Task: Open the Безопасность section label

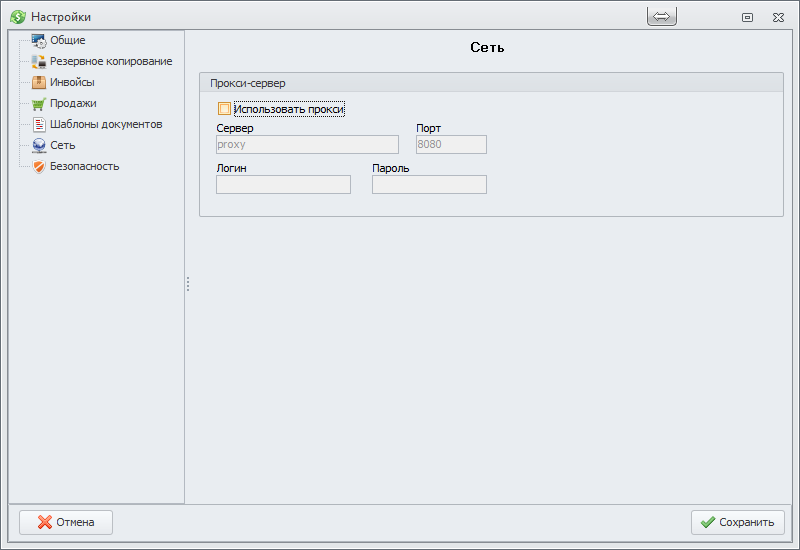Action: [x=84, y=167]
